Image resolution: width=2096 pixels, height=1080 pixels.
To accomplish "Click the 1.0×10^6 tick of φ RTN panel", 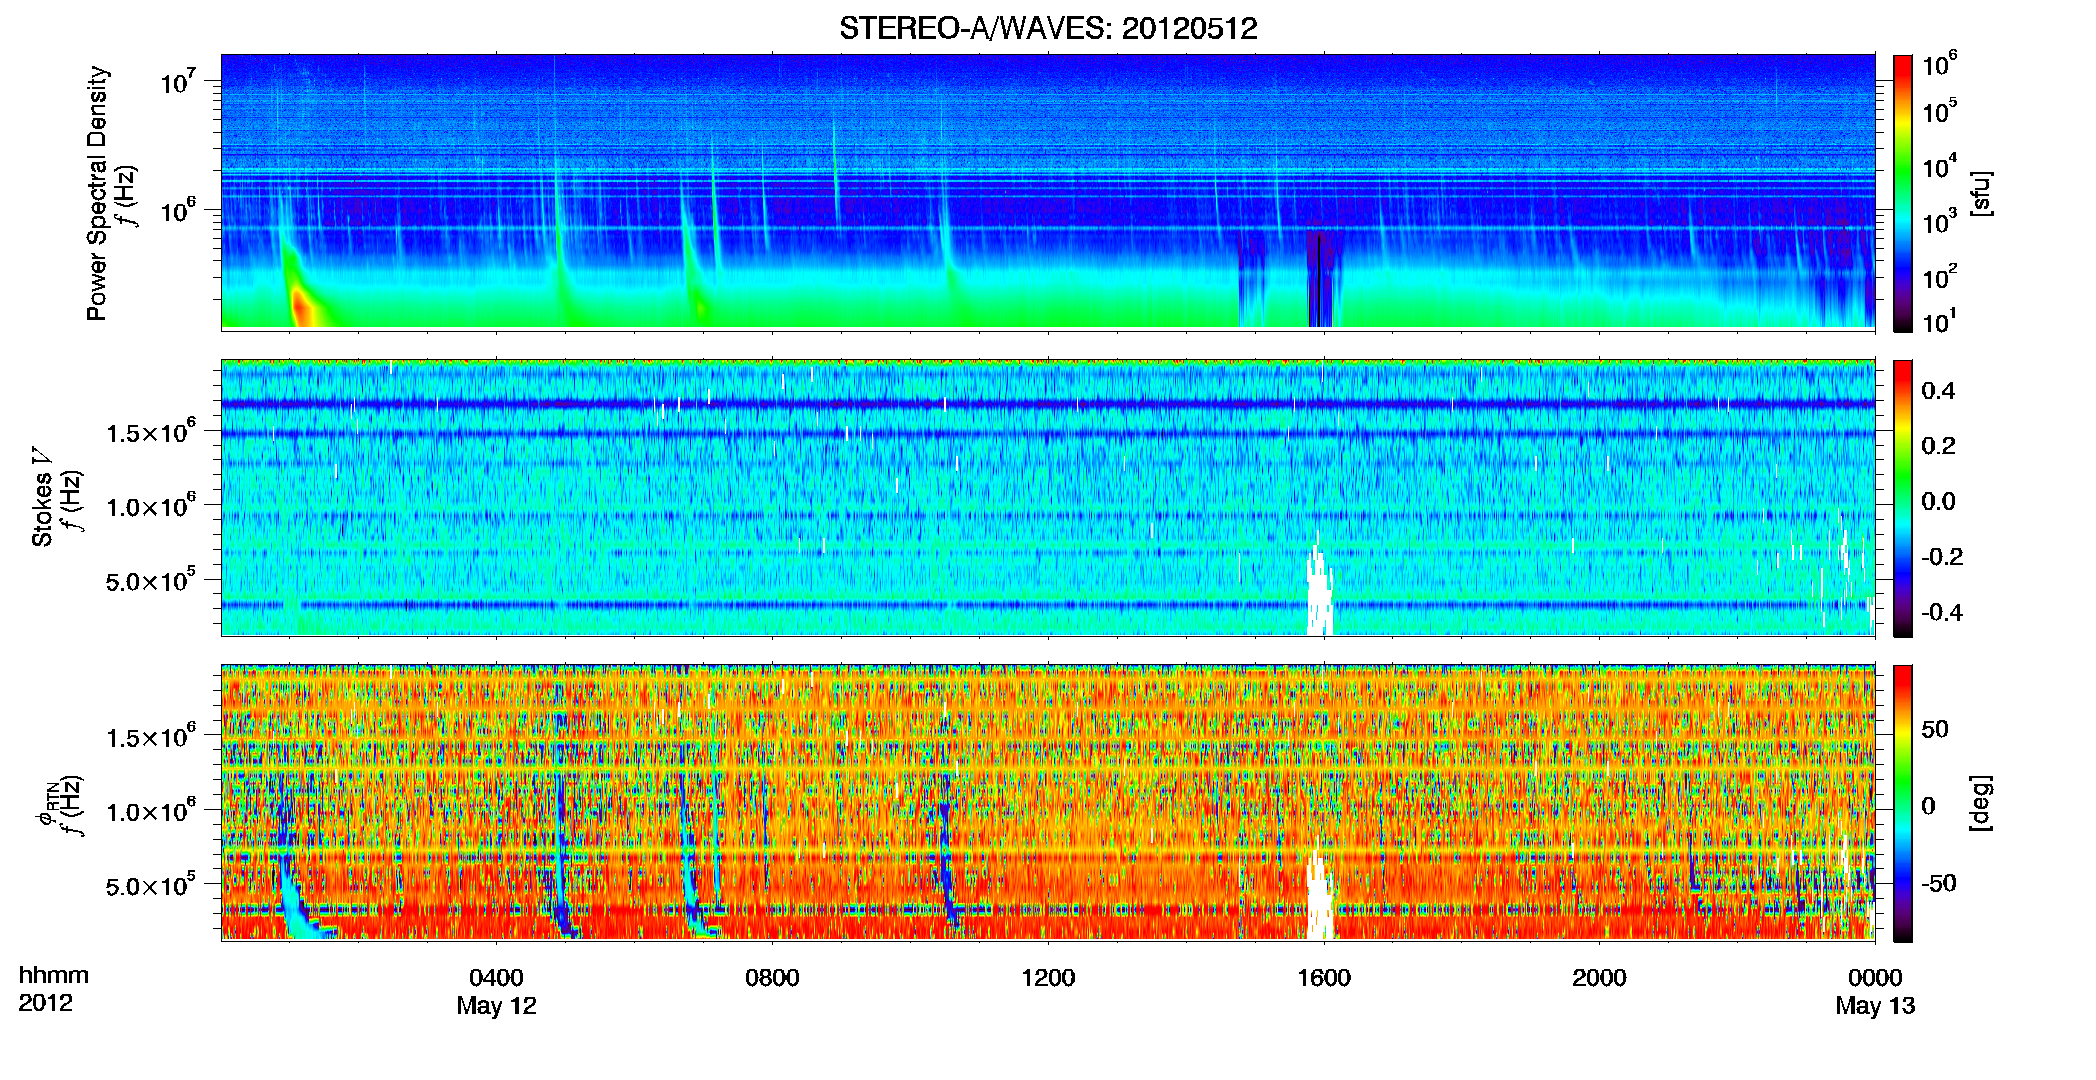I will 151,811.
